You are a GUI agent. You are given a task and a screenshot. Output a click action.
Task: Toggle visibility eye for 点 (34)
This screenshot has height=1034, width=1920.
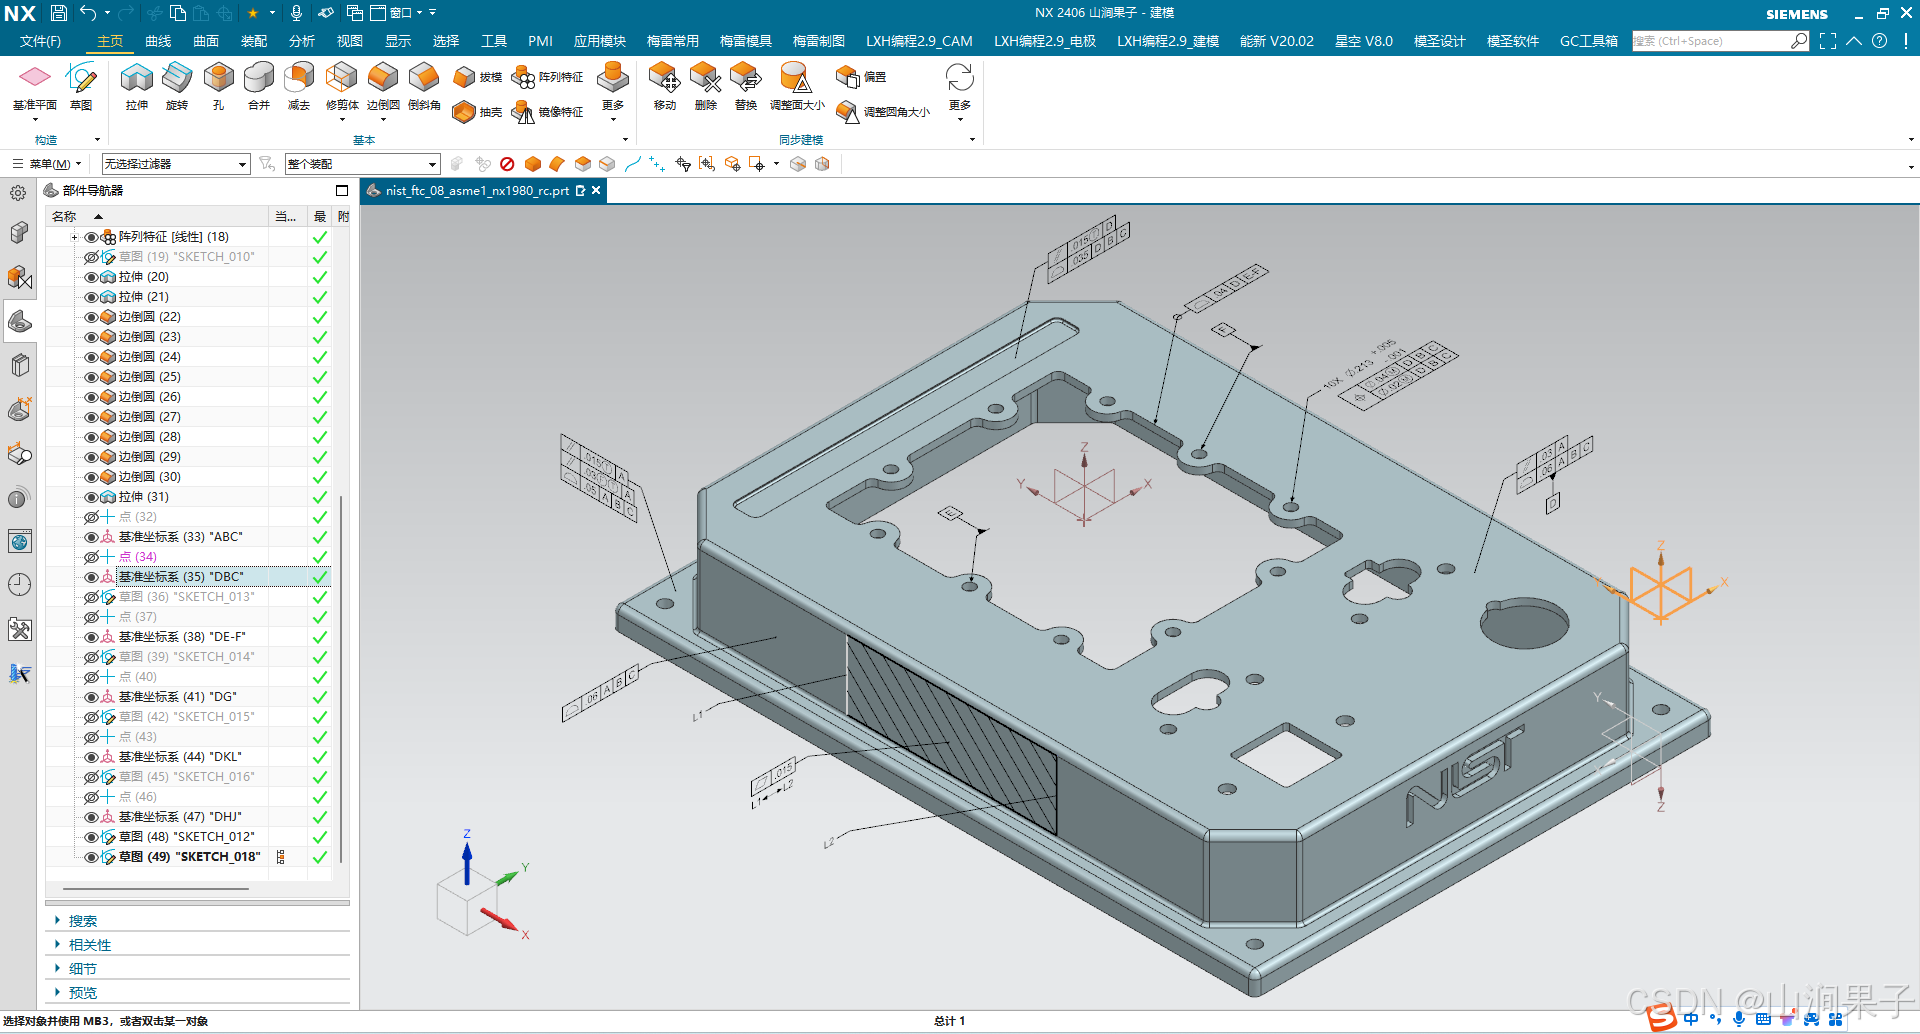click(91, 557)
